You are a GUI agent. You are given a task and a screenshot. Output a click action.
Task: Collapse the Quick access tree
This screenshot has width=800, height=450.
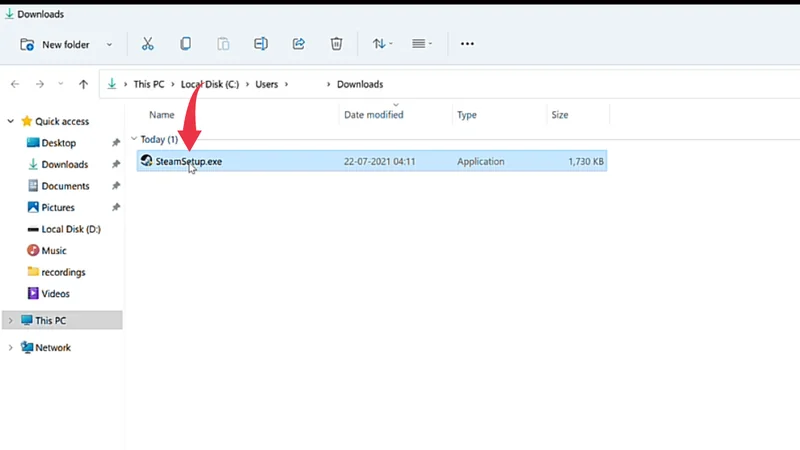click(11, 121)
